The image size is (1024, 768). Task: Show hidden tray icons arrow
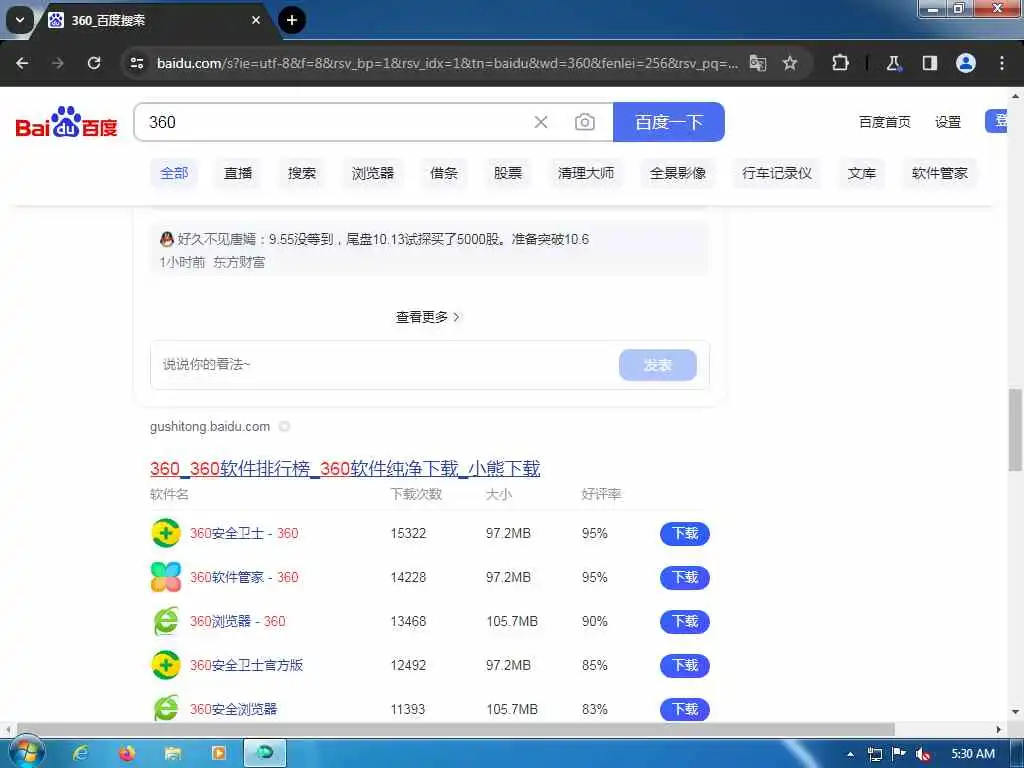pyautogui.click(x=850, y=754)
